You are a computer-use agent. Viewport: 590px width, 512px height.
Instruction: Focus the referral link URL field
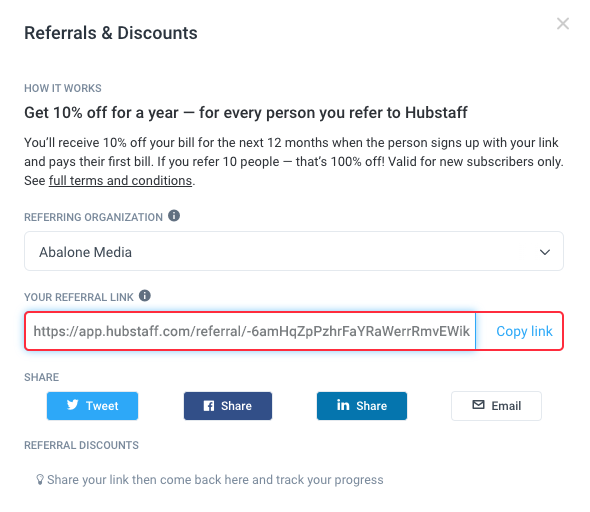click(251, 331)
